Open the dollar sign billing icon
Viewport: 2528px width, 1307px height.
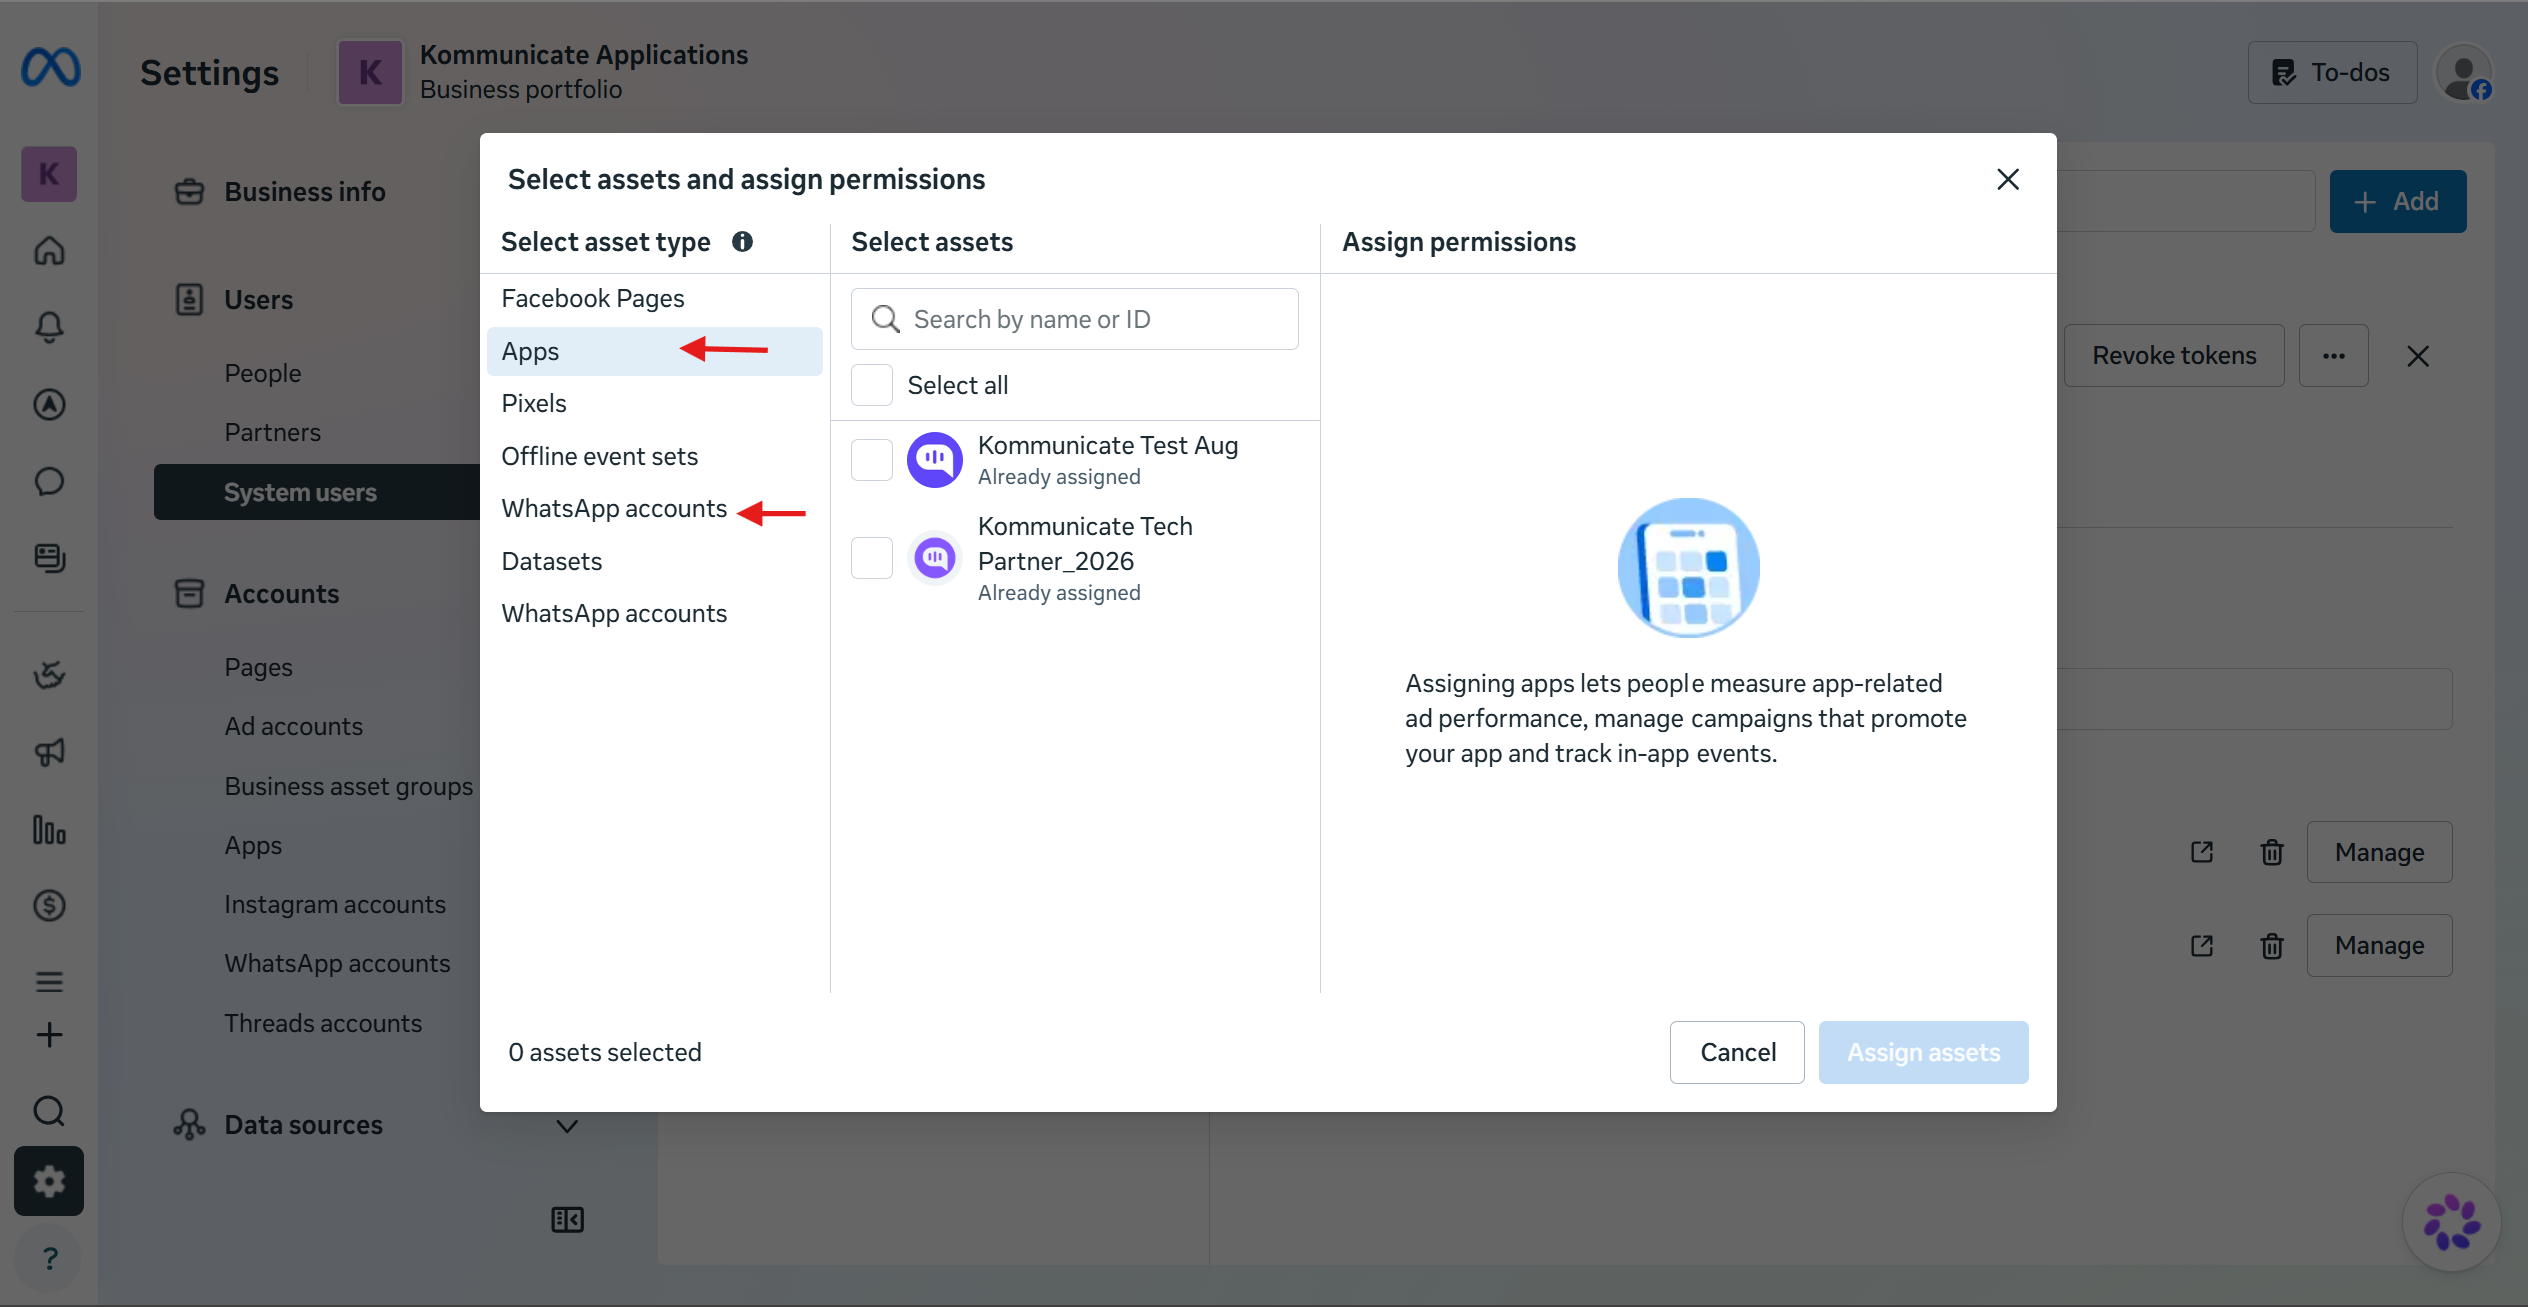point(49,905)
